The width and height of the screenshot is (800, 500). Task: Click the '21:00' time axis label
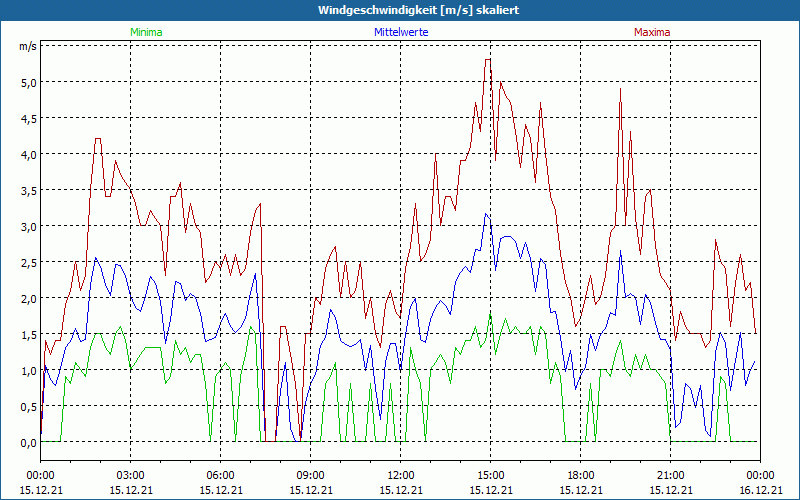pyautogui.click(x=670, y=476)
